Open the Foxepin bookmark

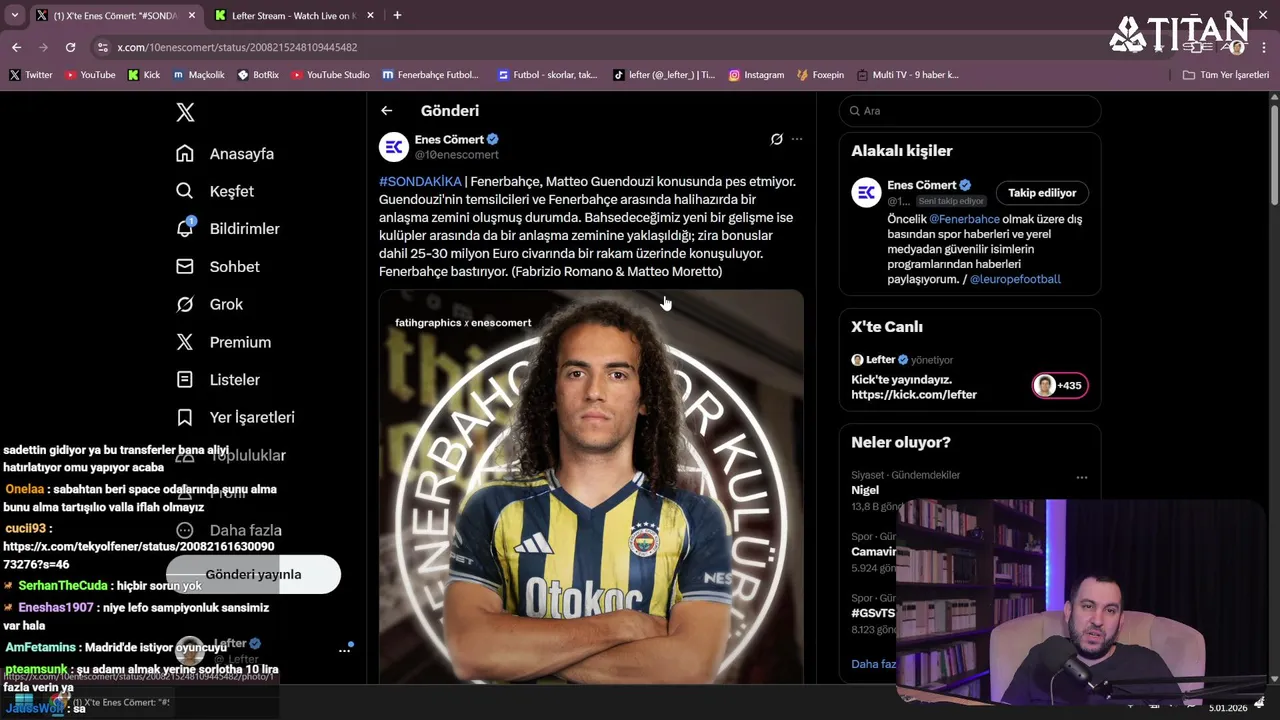820,75
